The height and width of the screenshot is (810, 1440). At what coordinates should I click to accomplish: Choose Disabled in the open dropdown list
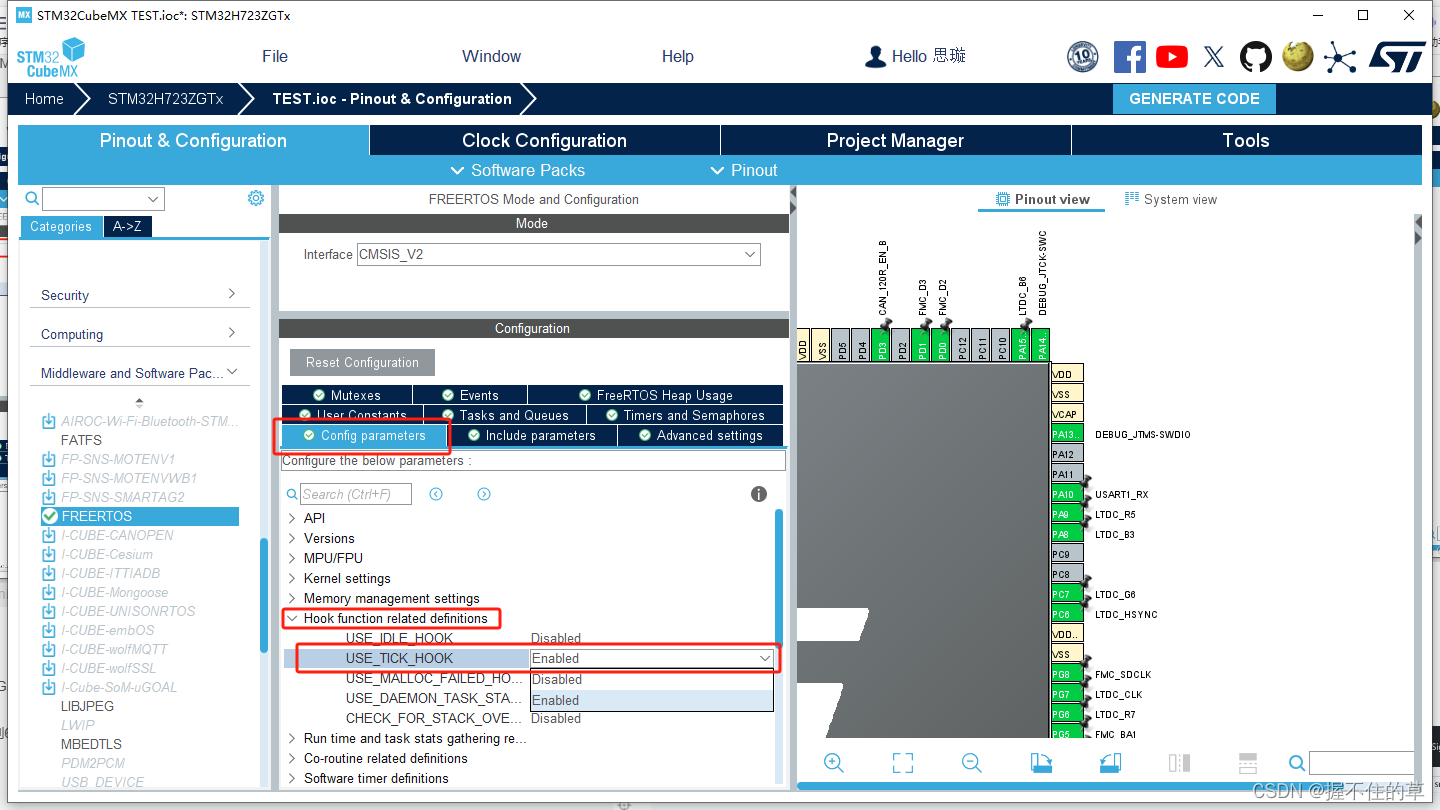tap(652, 679)
